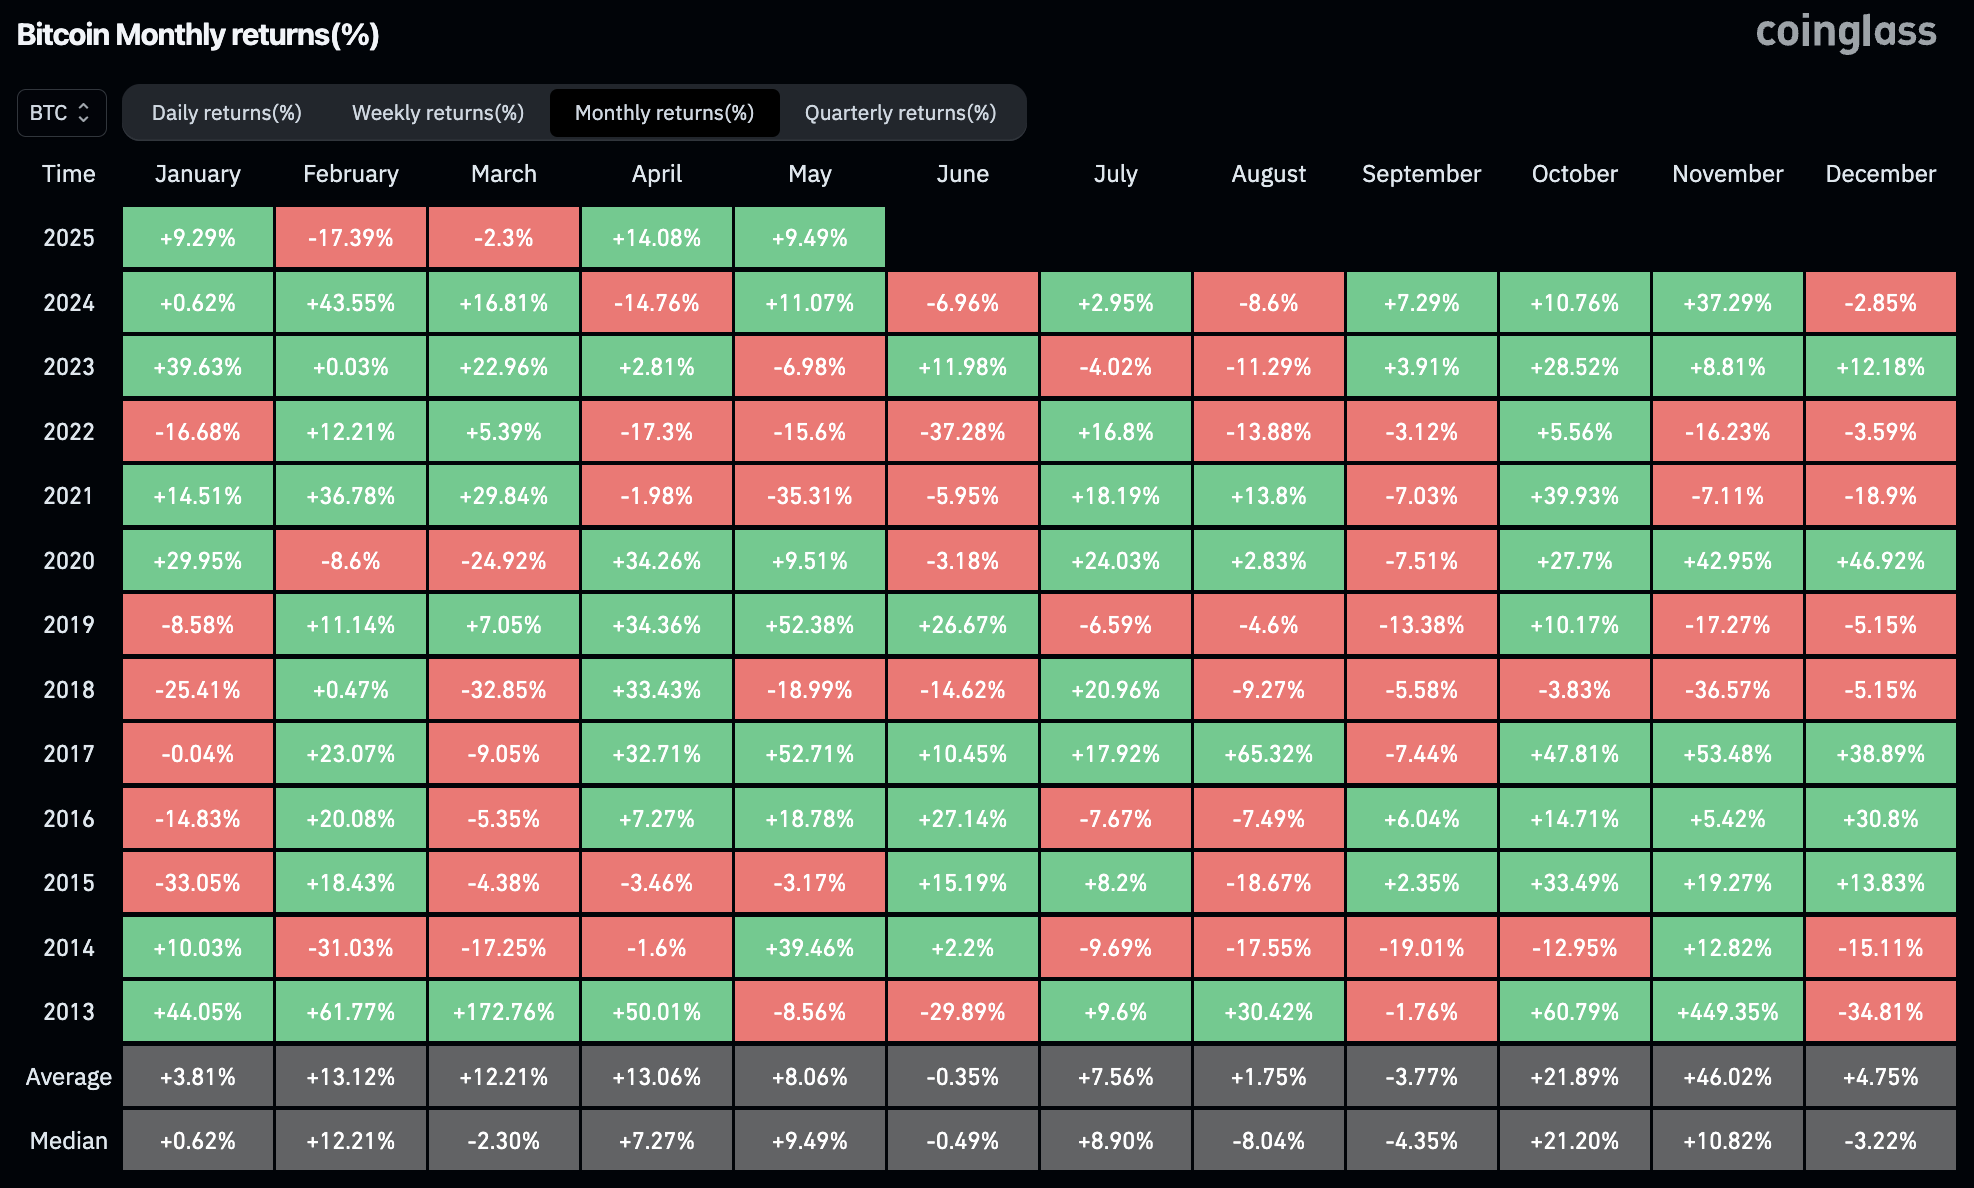Select the December column header

pyautogui.click(x=1880, y=173)
